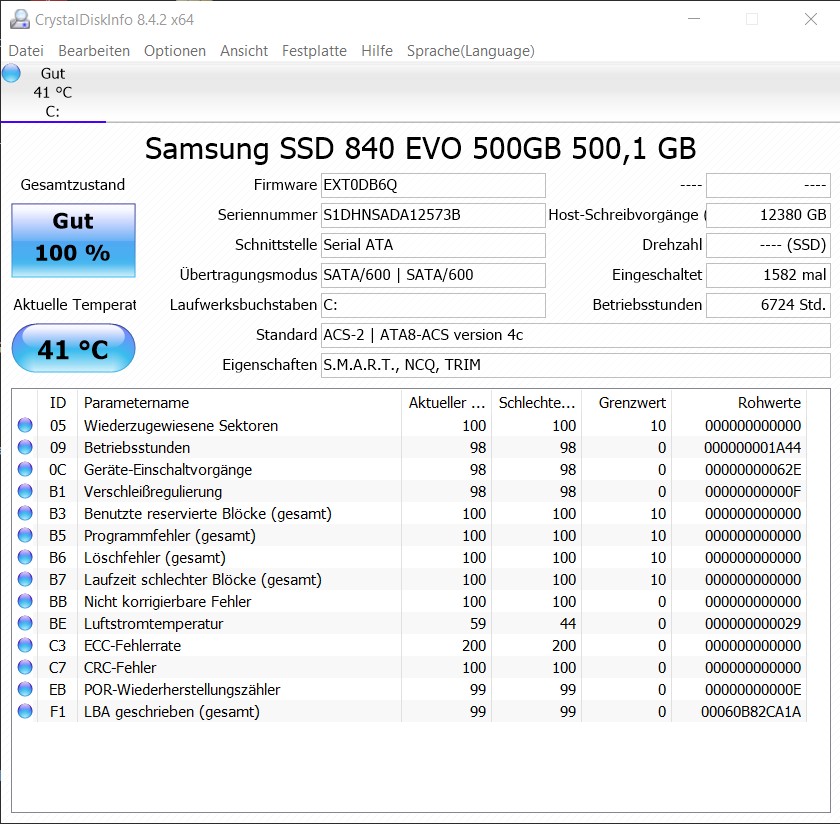The width and height of the screenshot is (840, 824).
Task: Click the disk icon above the C: label
Action: (x=12, y=72)
